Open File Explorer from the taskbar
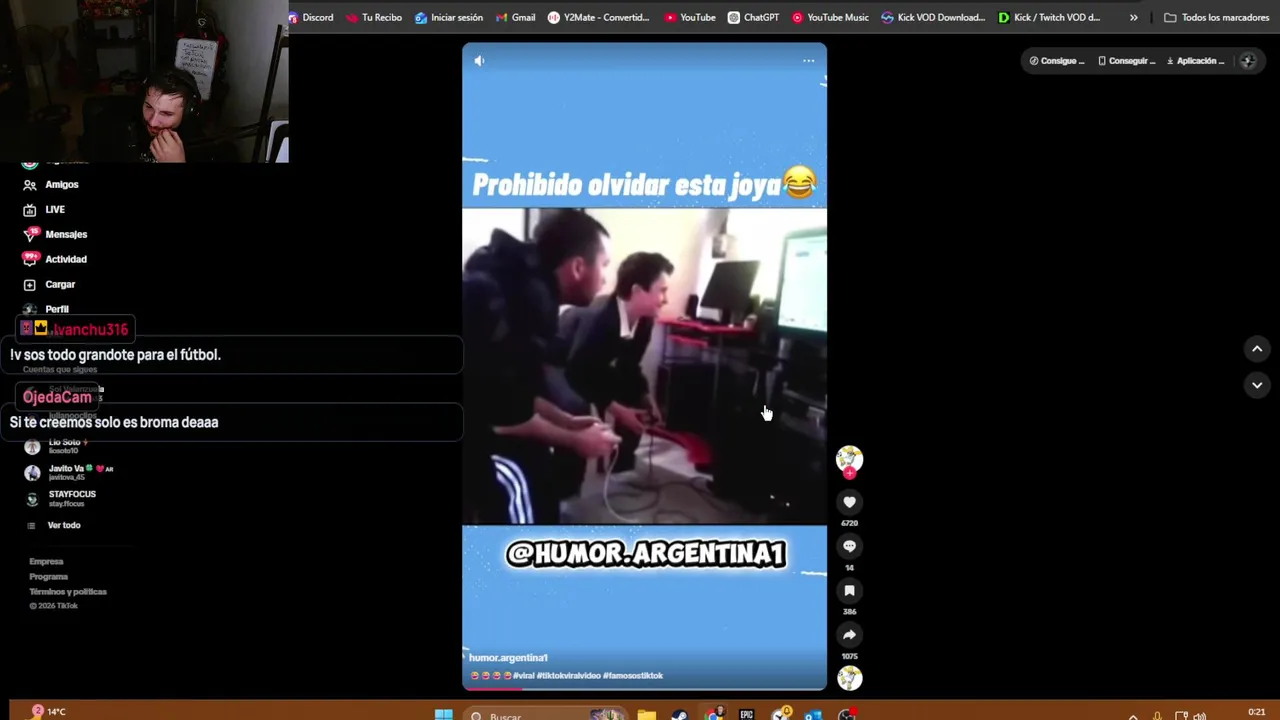 (x=646, y=714)
